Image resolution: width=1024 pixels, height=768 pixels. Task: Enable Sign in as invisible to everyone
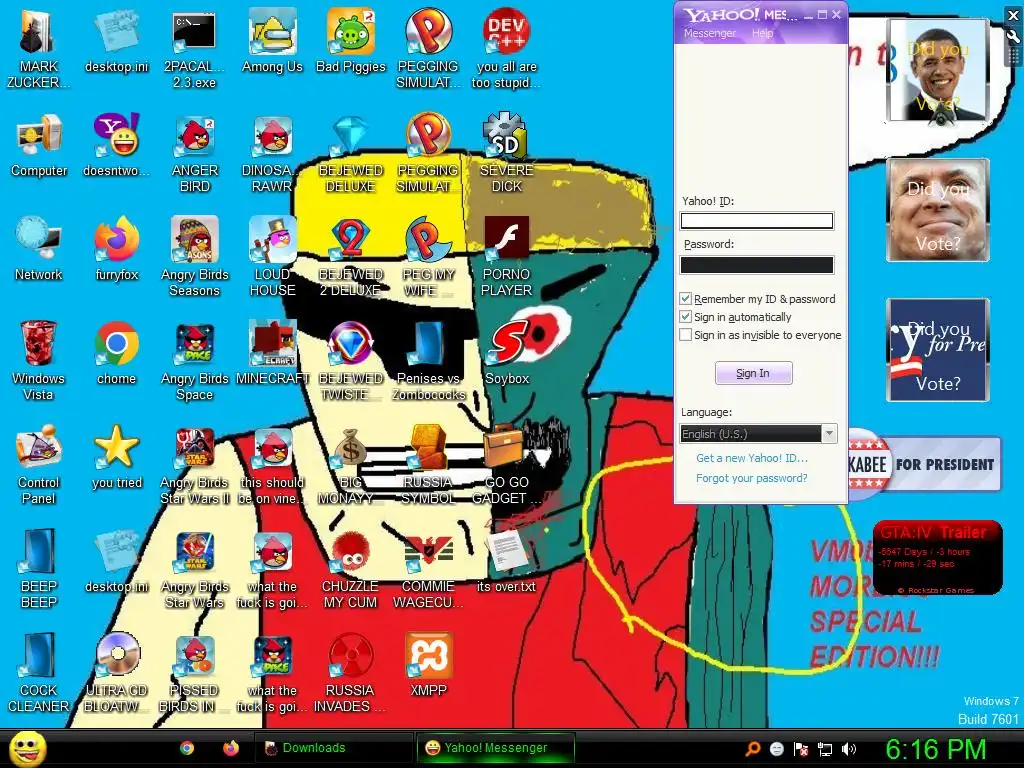685,334
